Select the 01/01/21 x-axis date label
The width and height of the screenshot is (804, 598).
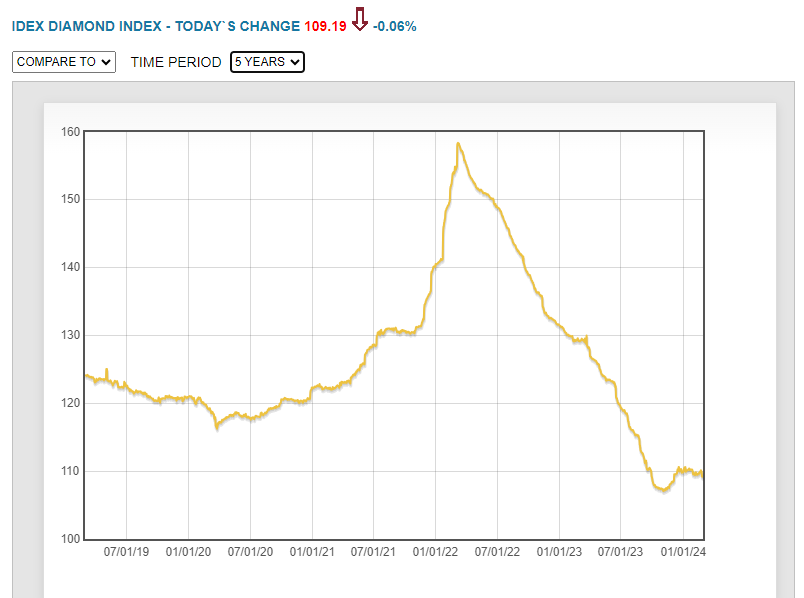(313, 551)
